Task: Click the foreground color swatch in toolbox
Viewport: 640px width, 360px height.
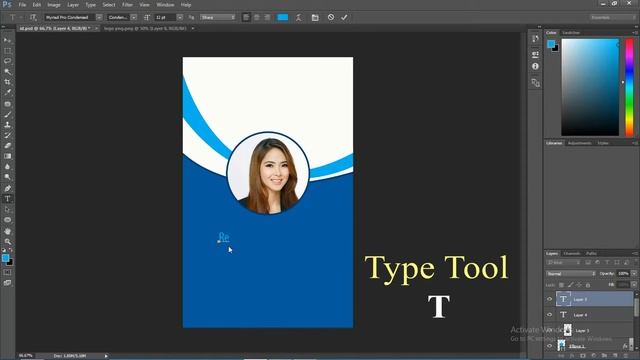Action: [5, 258]
